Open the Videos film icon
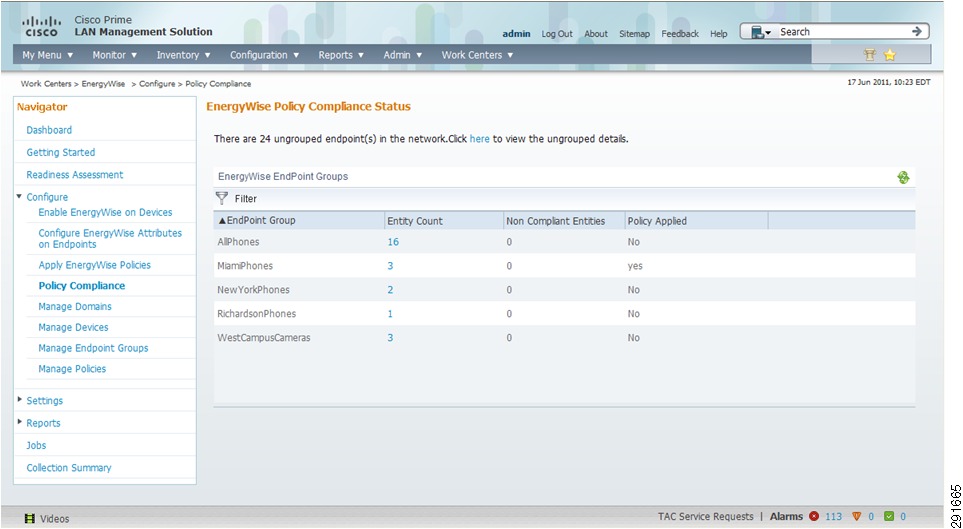The height and width of the screenshot is (529, 963). coord(29,519)
